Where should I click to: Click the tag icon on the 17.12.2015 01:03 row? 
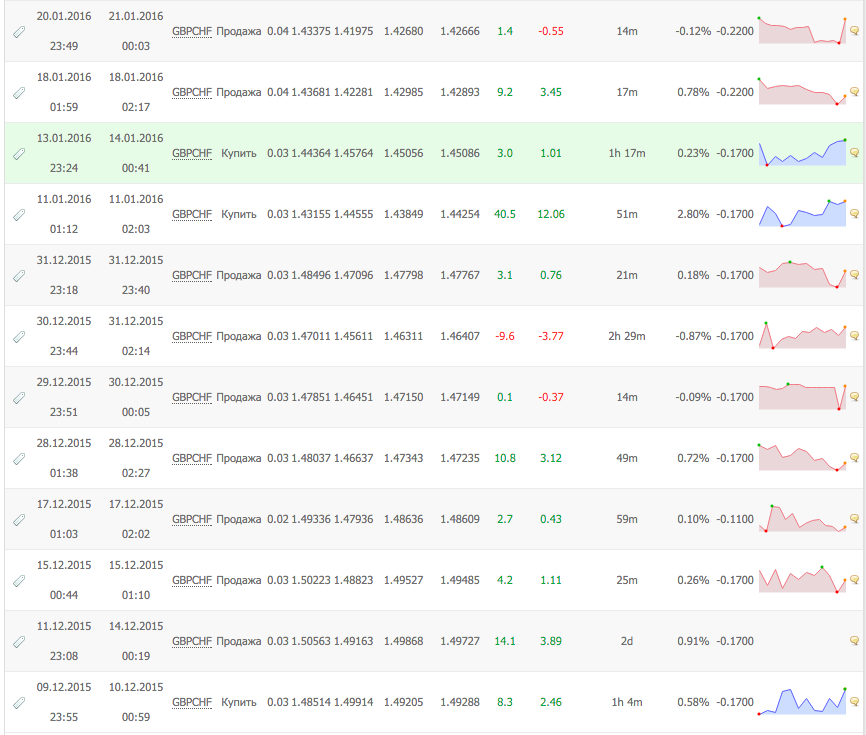(19, 520)
